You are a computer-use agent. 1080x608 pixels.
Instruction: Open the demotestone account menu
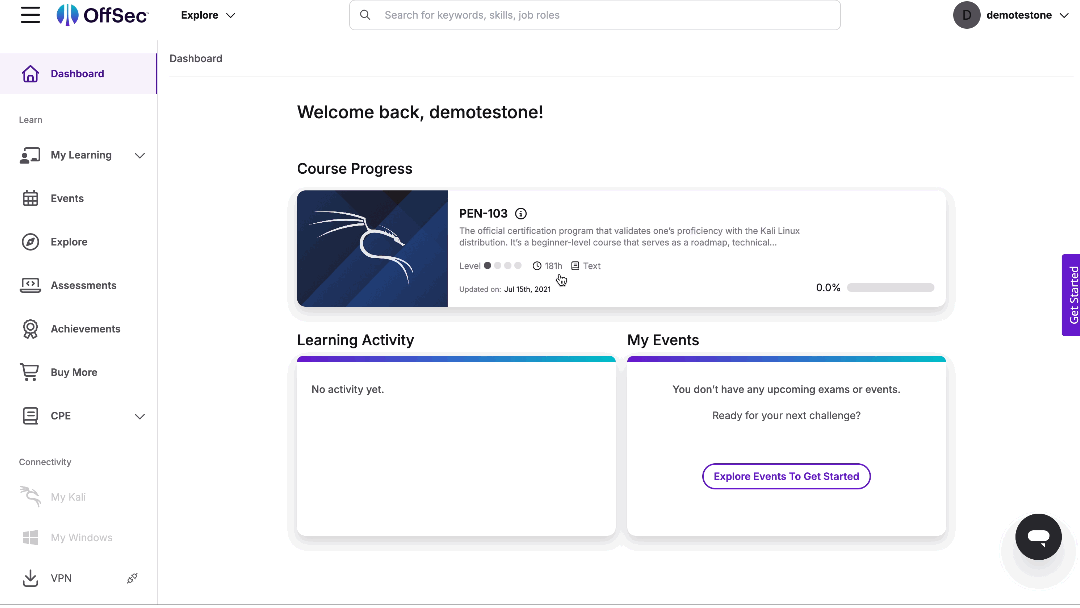[x=1012, y=15]
